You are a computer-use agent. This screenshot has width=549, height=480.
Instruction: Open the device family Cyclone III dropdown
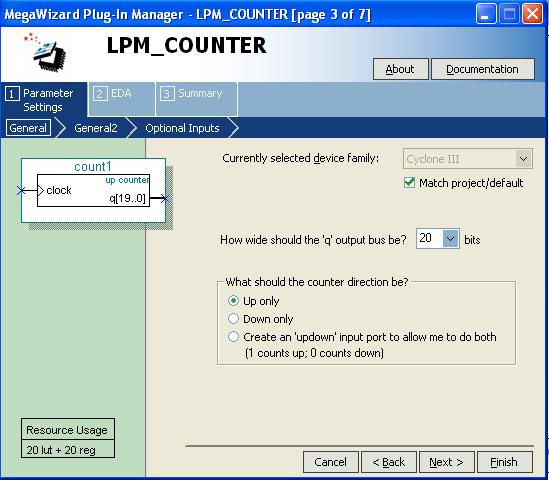tap(467, 159)
